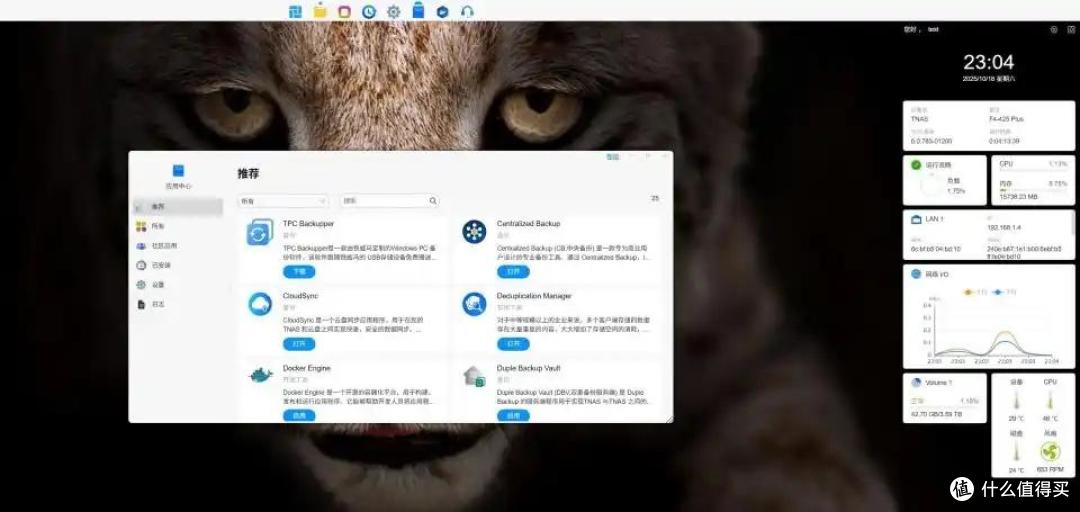Open the blue App Center bag dock icon

[418, 10]
